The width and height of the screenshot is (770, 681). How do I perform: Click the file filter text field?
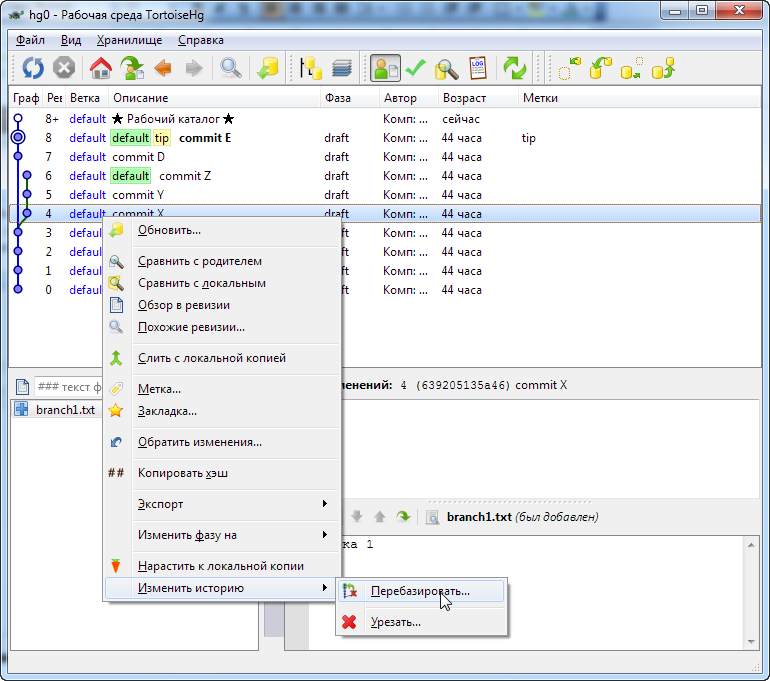(x=68, y=387)
